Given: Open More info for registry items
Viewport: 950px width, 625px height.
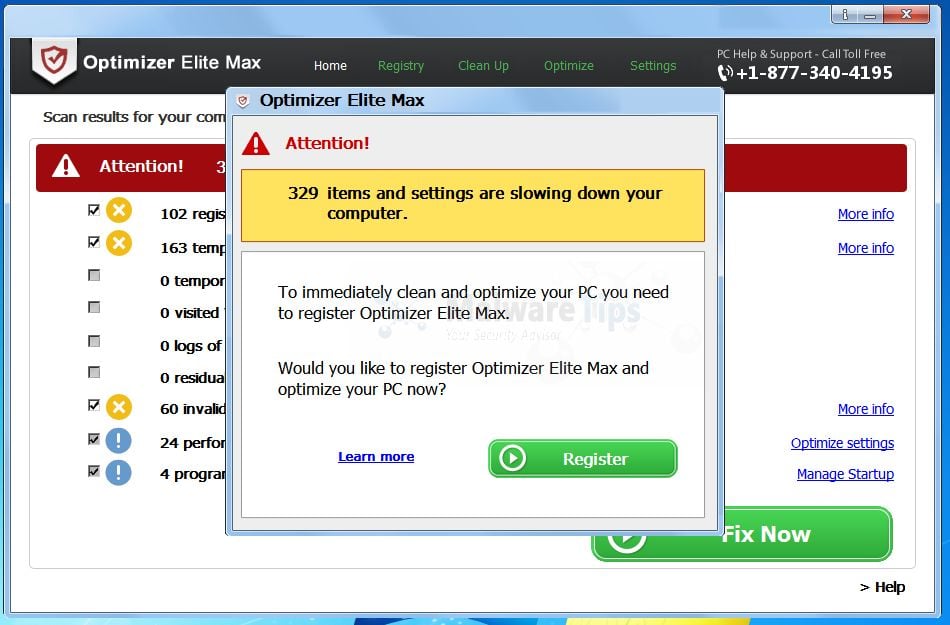Looking at the screenshot, I should [x=866, y=214].
